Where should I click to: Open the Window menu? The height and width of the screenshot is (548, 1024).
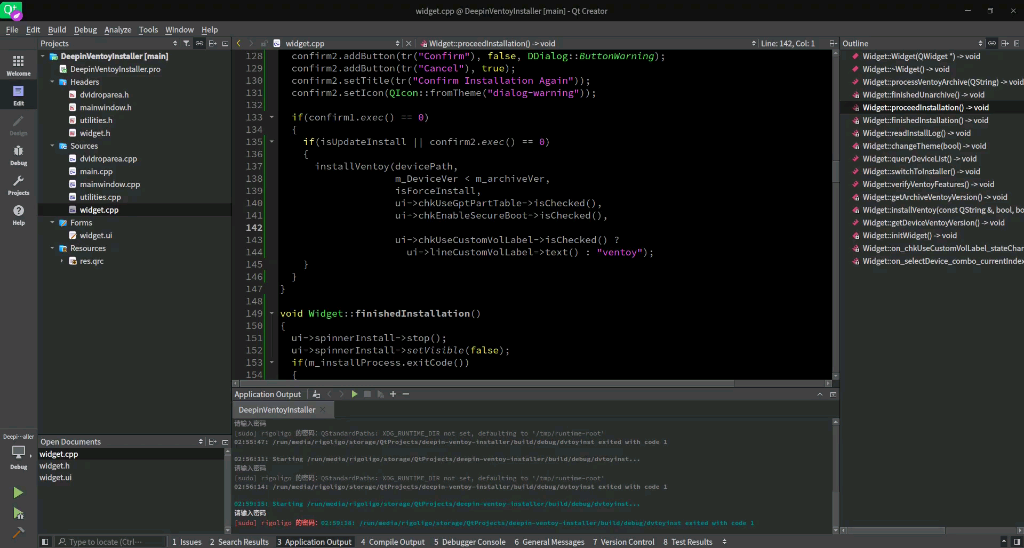point(179,29)
